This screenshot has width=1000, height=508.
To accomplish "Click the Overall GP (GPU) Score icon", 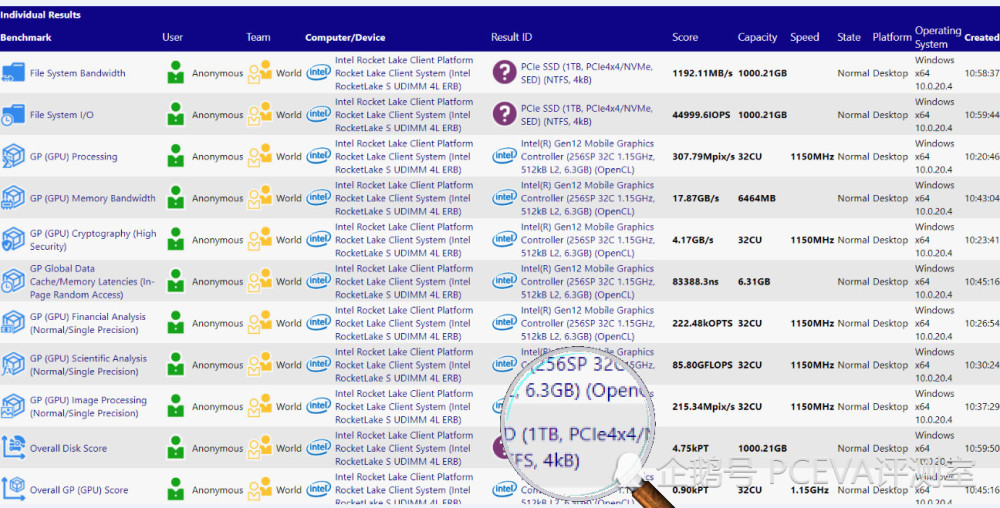I will pyautogui.click(x=13, y=490).
